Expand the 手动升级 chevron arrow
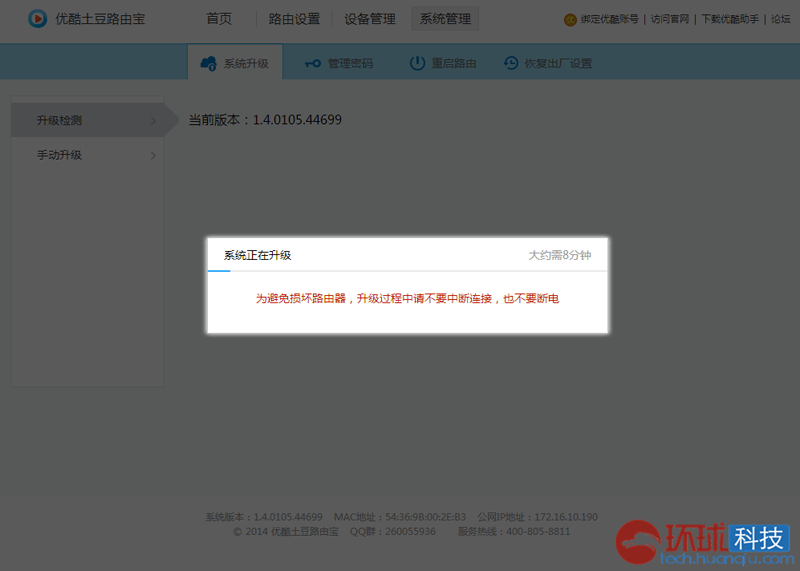 tap(153, 155)
